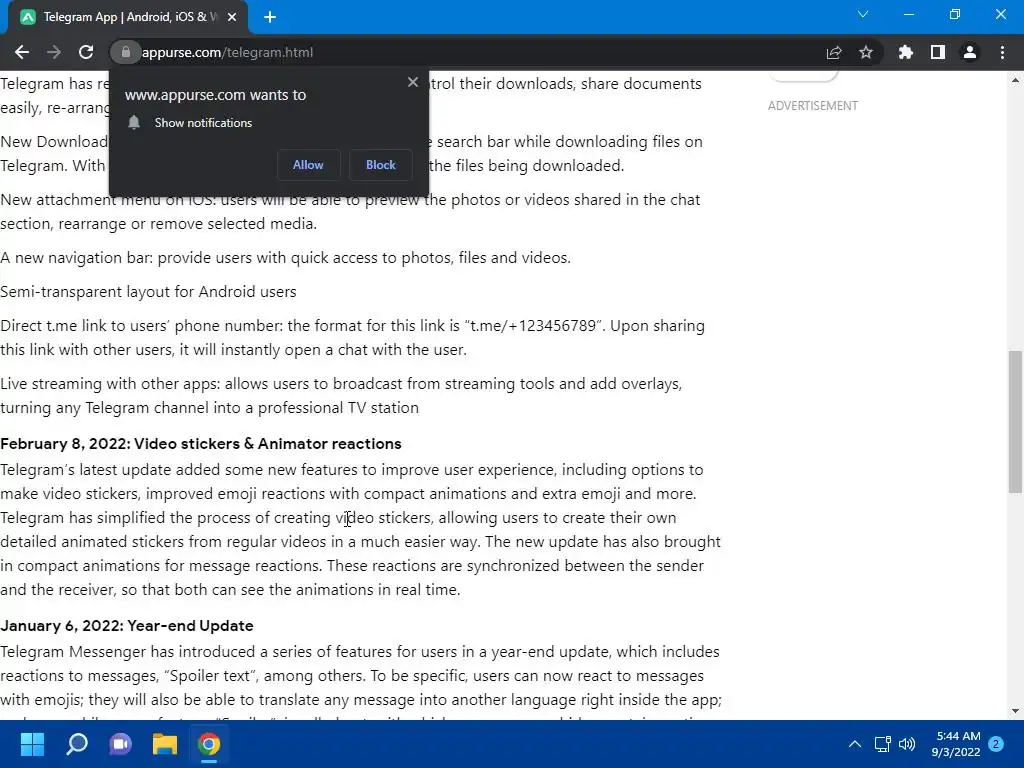1024x768 pixels.
Task: Block notifications from appurse.com
Action: (x=381, y=165)
